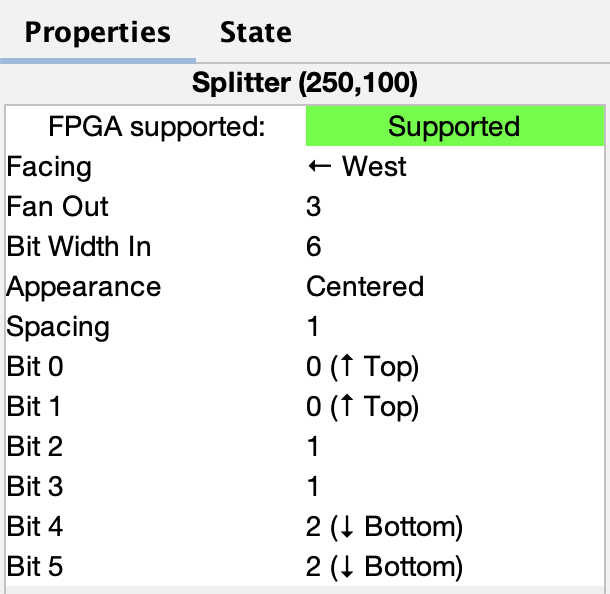Viewport: 610px width, 594px height.
Task: Select the Fan Out property label
Action: 58,207
